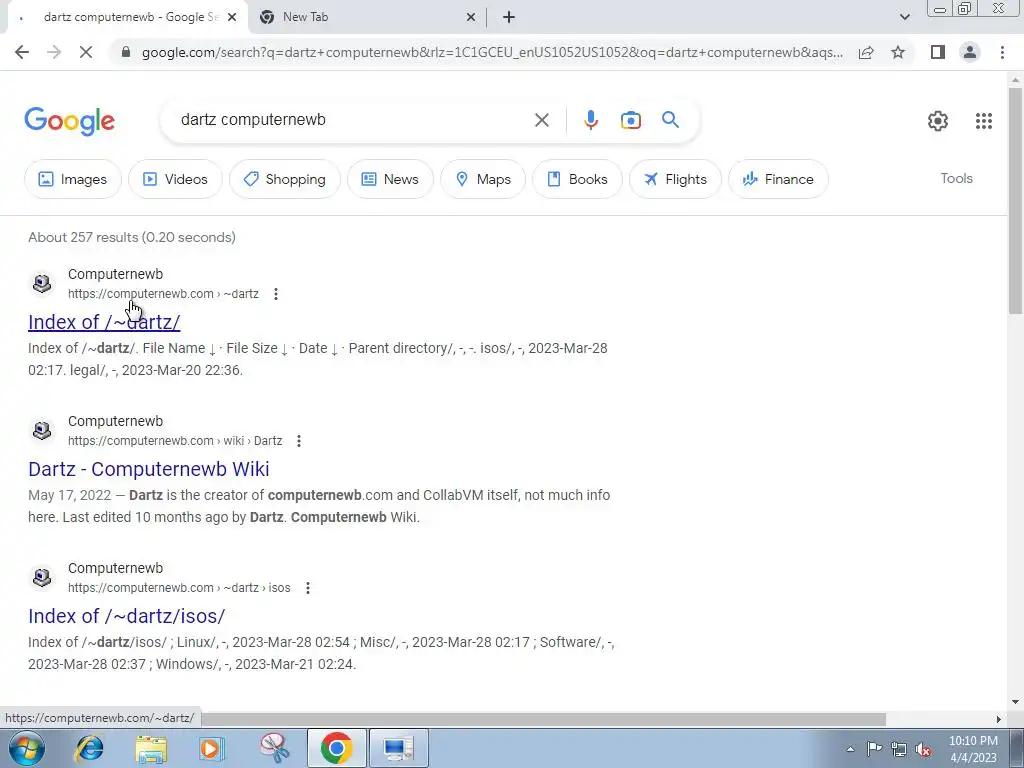Click the scroll down arrow
The image size is (1024, 768).
1015,703
